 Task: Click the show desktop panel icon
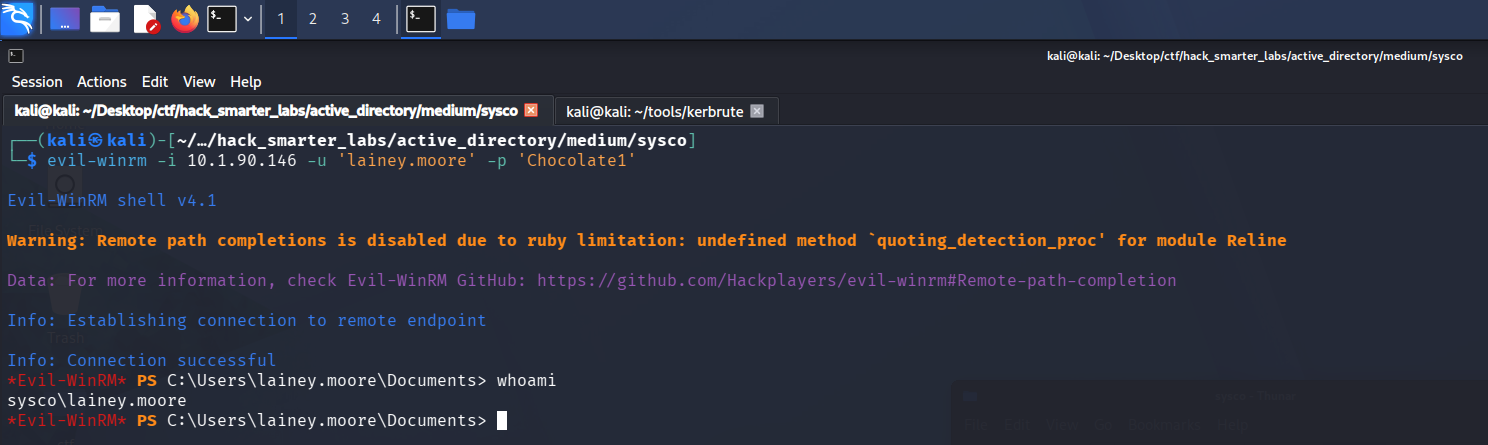[65, 18]
